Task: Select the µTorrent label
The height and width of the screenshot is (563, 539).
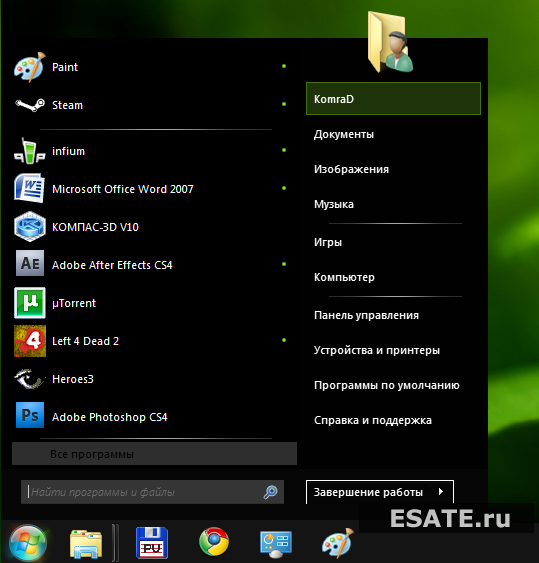Action: [x=74, y=303]
